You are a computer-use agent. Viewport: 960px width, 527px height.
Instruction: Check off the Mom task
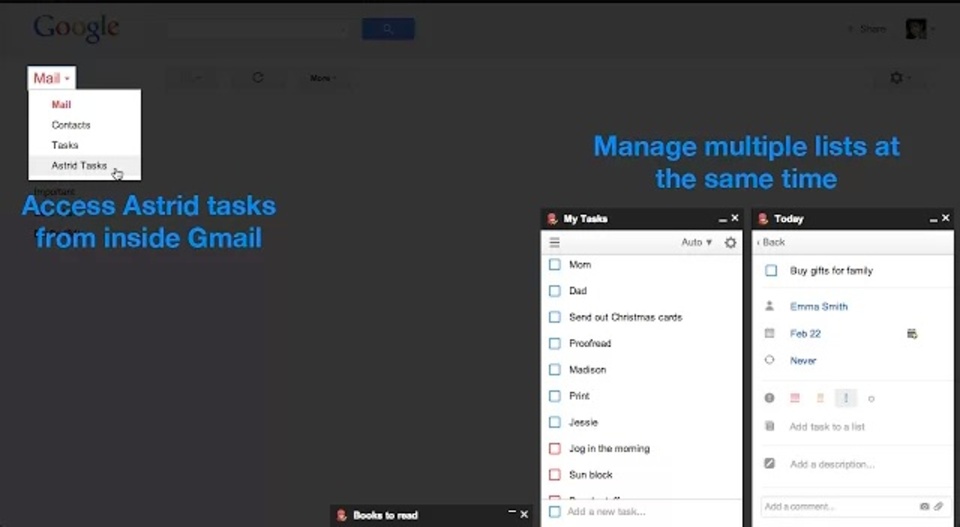tap(555, 264)
